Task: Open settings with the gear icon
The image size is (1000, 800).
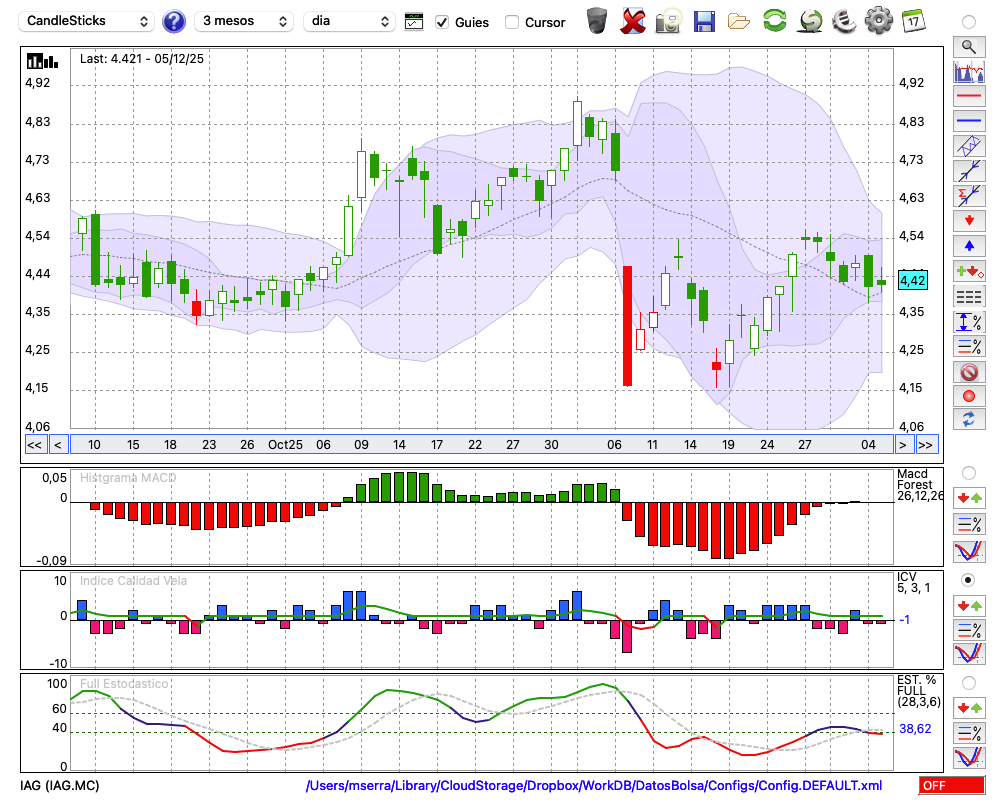Action: click(878, 21)
